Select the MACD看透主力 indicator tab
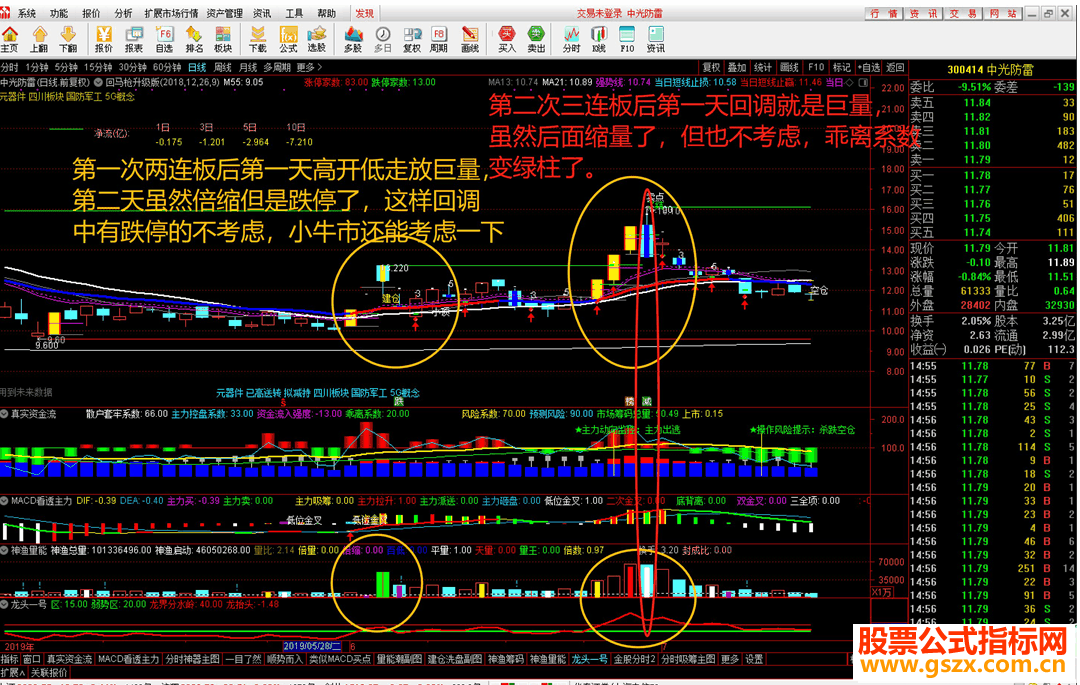The height and width of the screenshot is (685, 1080). tap(128, 660)
